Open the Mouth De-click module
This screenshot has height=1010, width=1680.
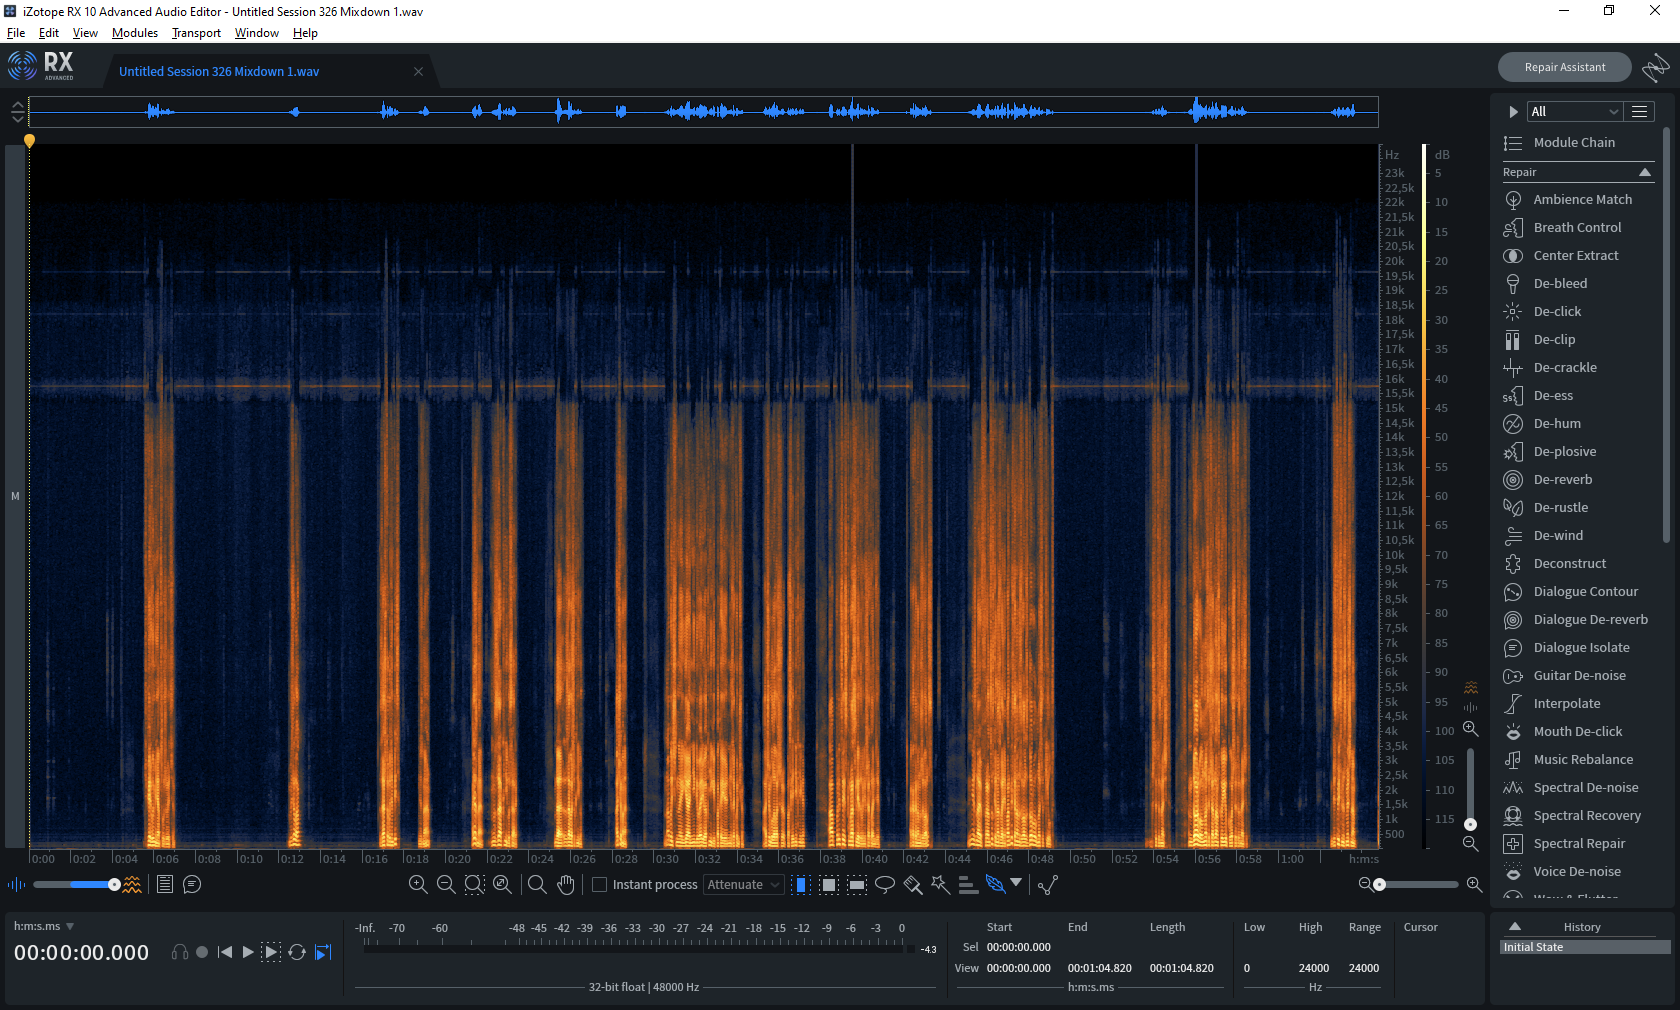point(1577,732)
